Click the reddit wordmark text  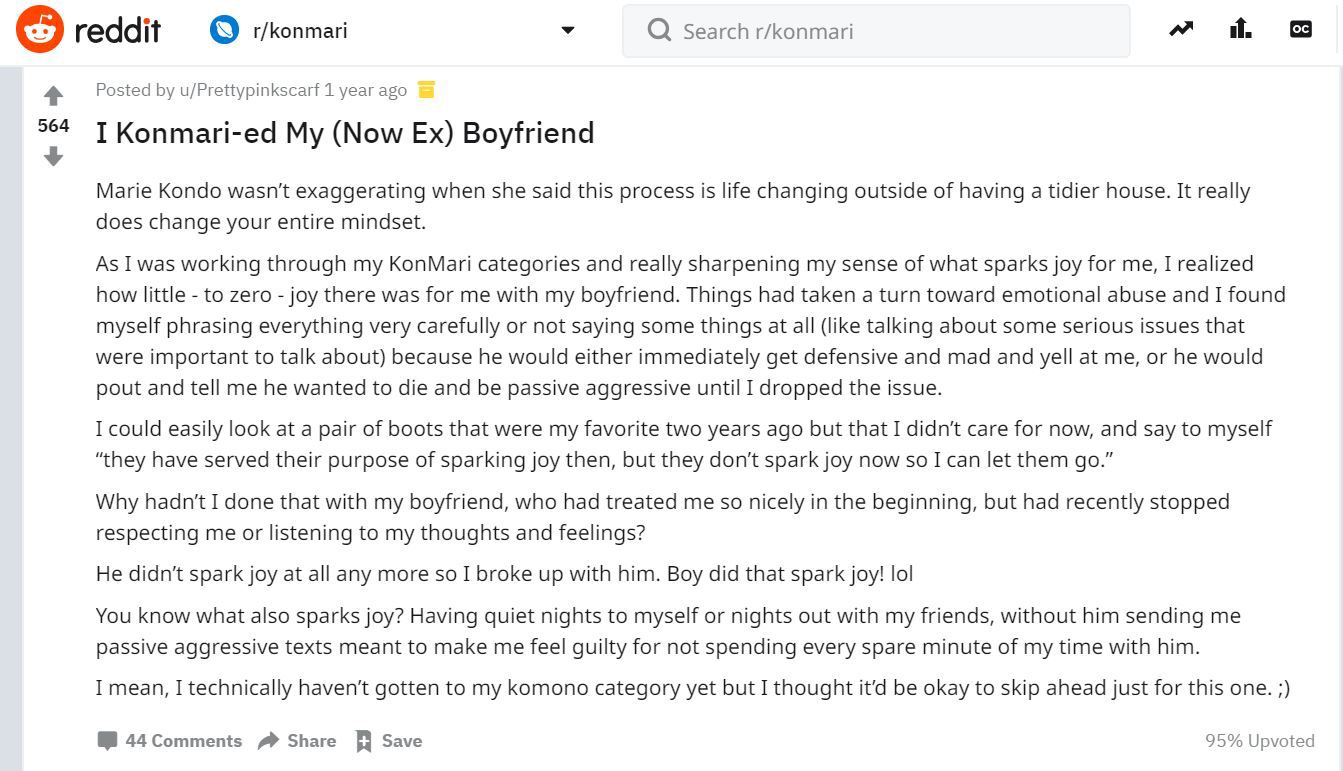[118, 31]
